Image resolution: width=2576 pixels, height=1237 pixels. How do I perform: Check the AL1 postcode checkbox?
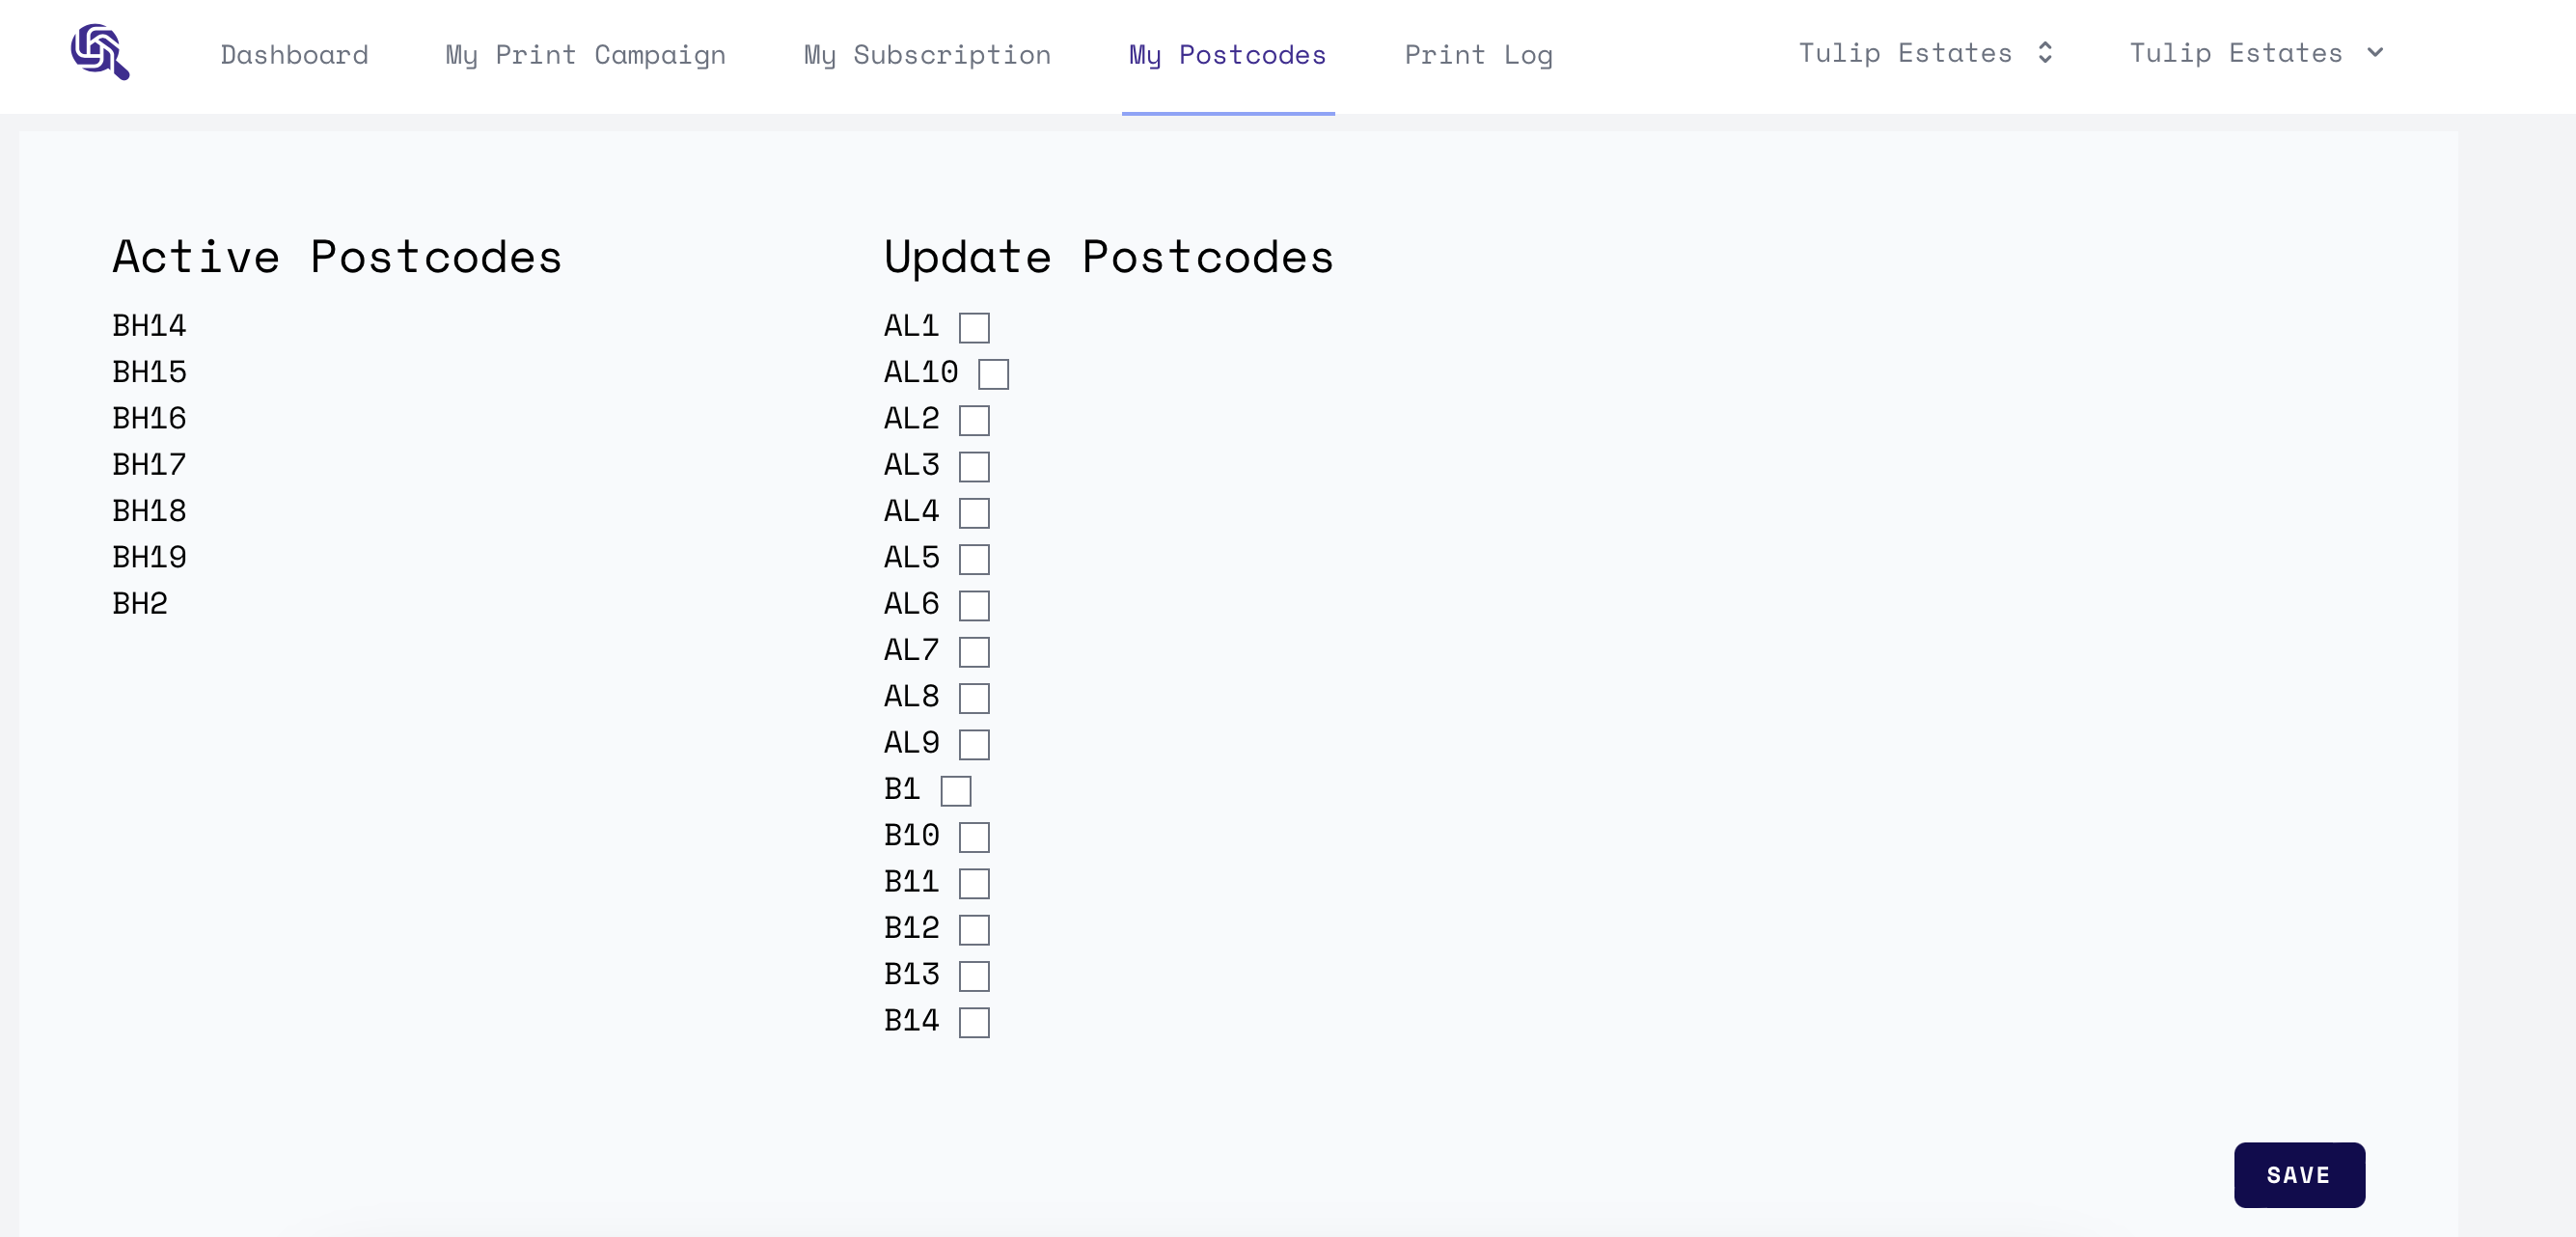[x=974, y=328]
